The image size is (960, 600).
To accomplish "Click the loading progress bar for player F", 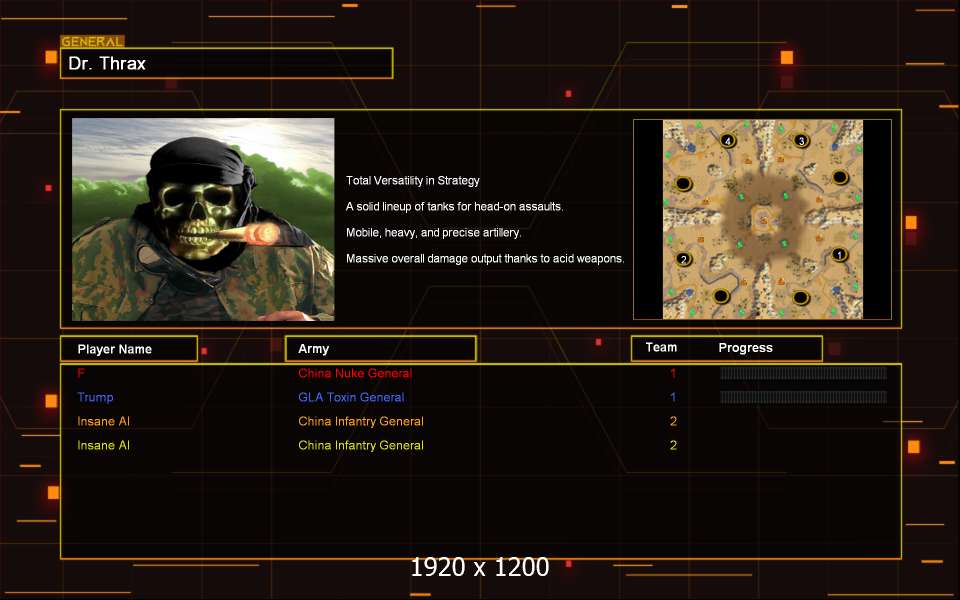I will coord(803,373).
